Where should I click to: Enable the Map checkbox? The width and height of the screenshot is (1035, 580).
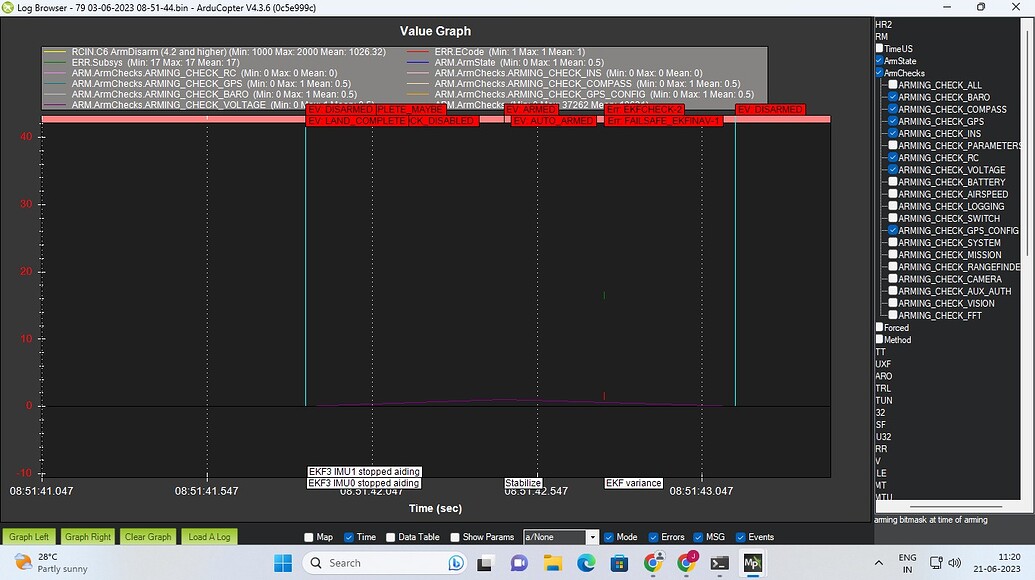(308, 537)
